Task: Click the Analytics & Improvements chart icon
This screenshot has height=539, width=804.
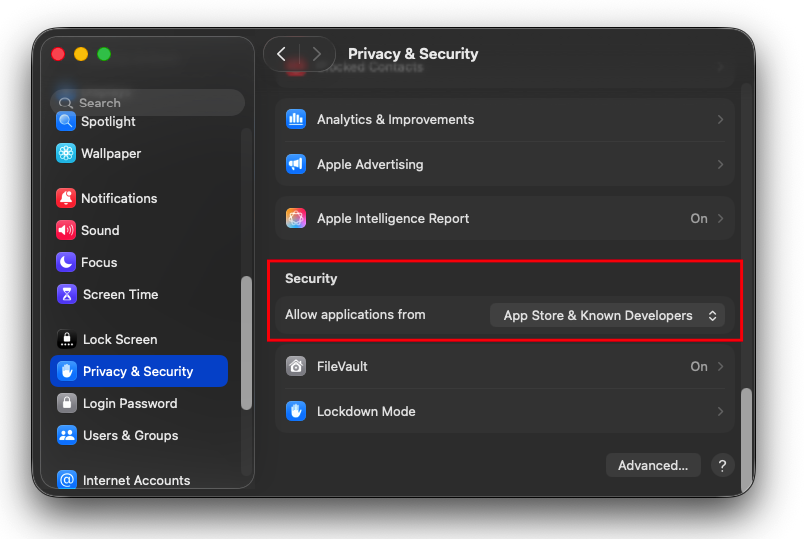Action: click(296, 119)
